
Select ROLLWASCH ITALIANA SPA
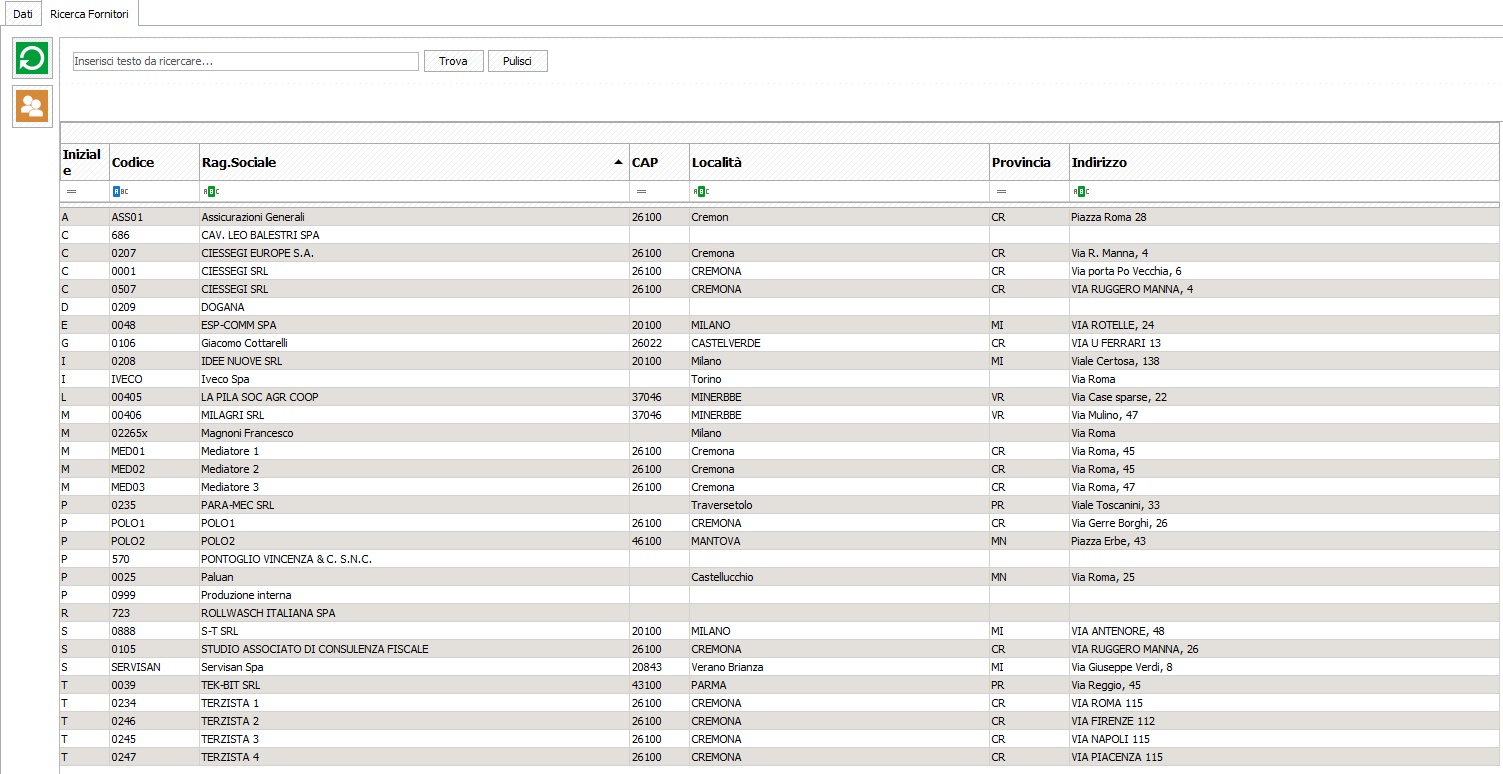pos(780,613)
